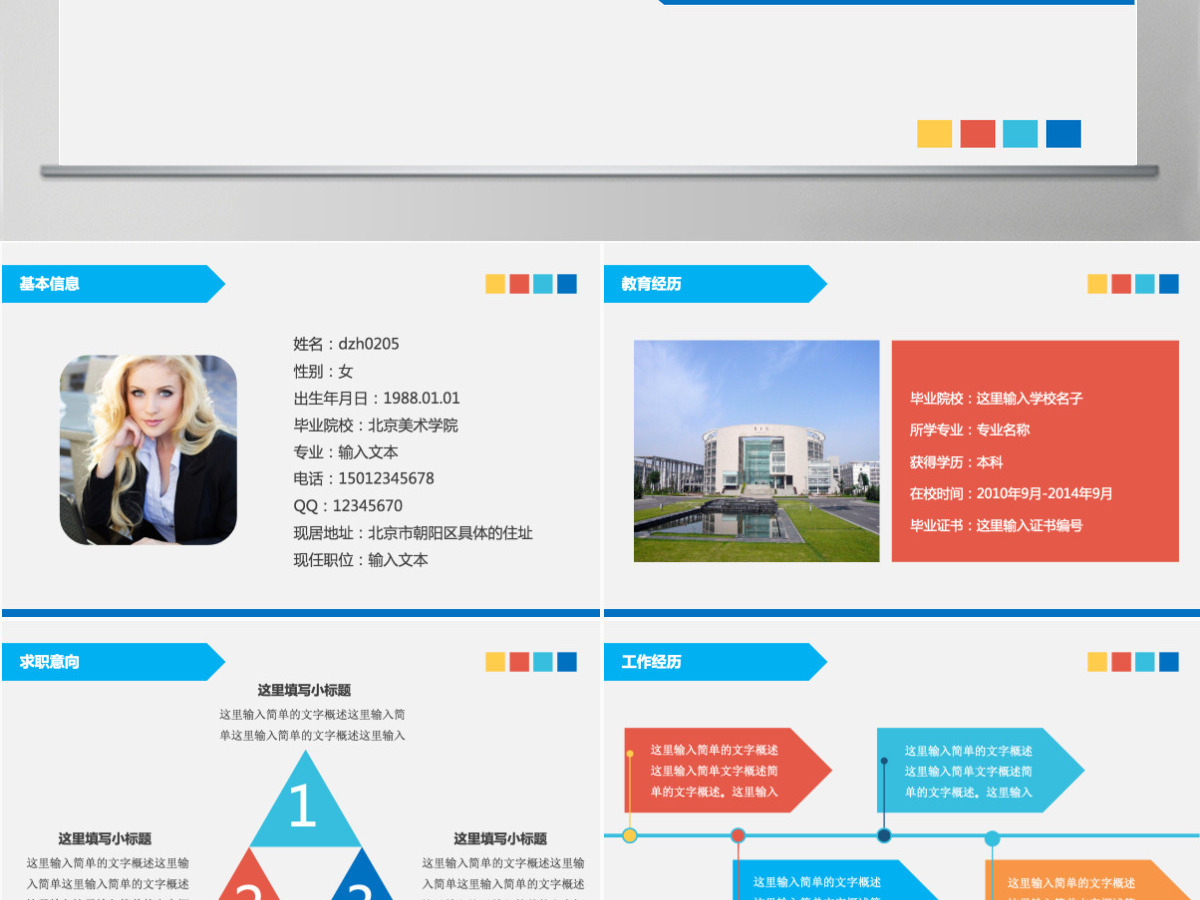Click the text 现居地址：北京市朝阳区具体的住址
Viewport: 1200px width, 900px height.
(413, 533)
